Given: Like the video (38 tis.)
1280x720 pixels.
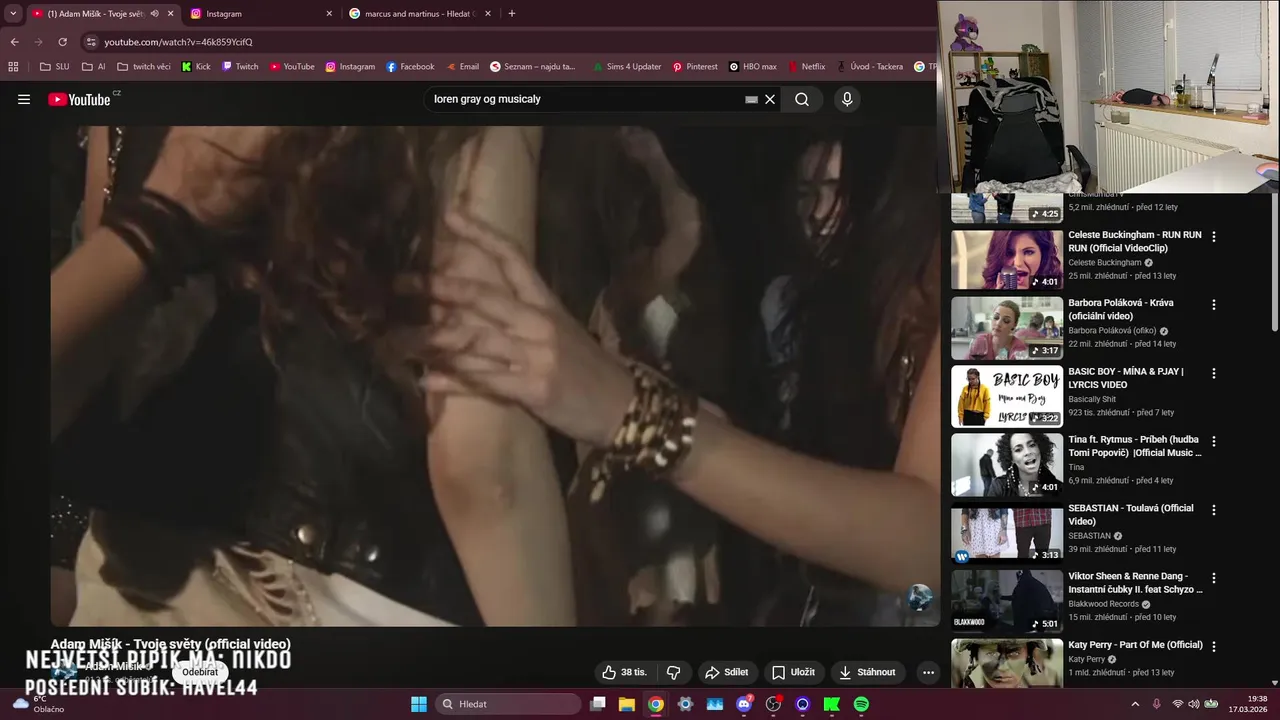Looking at the screenshot, I should point(624,672).
